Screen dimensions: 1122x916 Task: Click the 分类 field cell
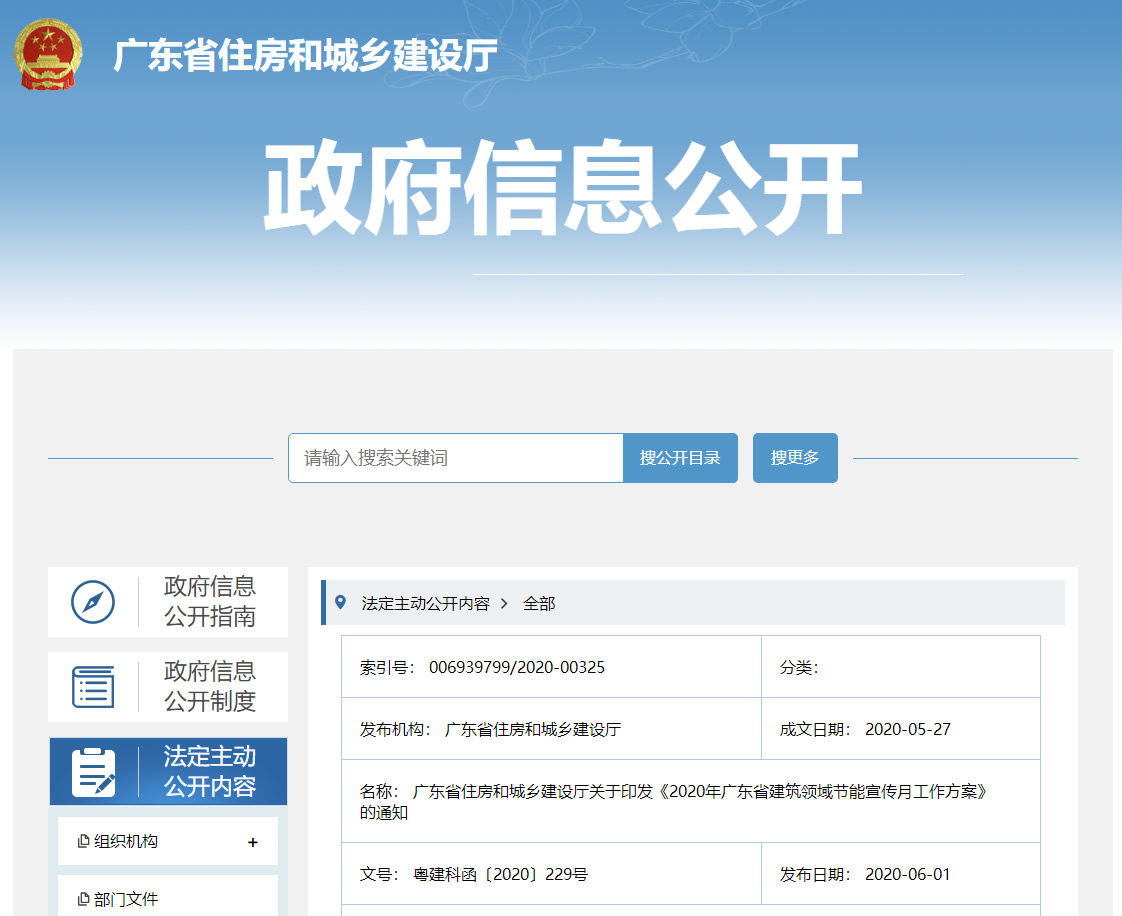point(901,666)
